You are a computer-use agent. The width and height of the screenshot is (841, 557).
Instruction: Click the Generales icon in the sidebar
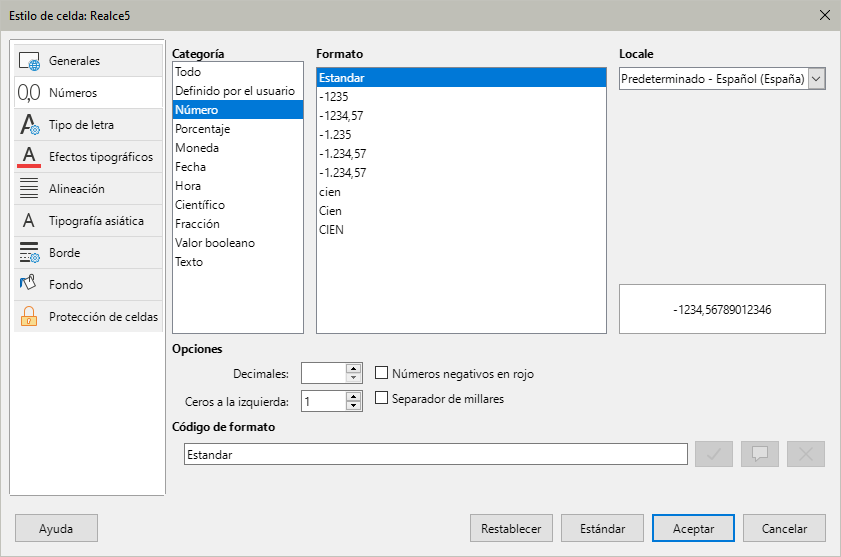pyautogui.click(x=30, y=61)
